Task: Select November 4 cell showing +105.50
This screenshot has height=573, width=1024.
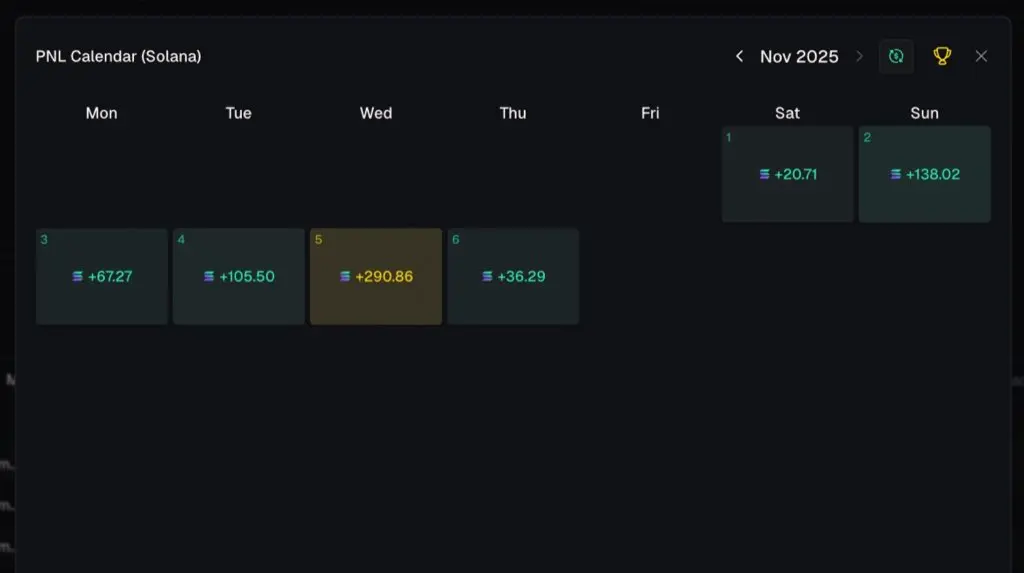Action: [238, 276]
